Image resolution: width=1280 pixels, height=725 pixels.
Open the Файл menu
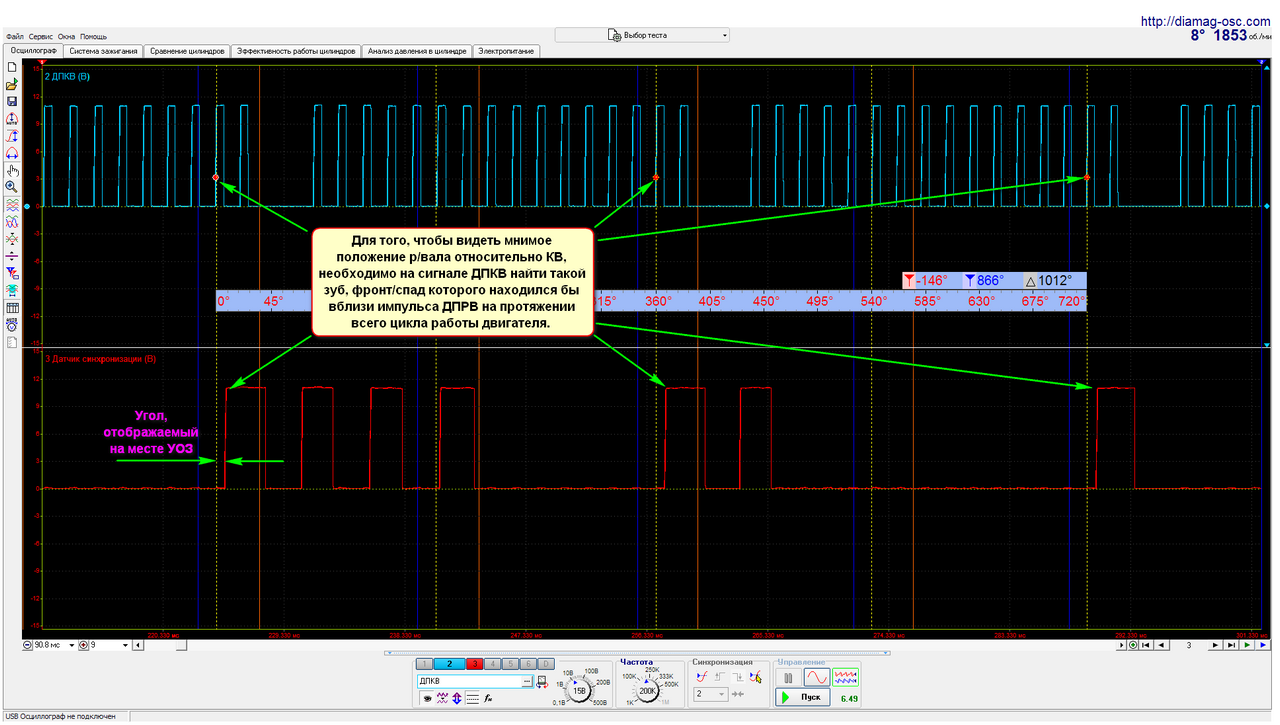point(14,36)
